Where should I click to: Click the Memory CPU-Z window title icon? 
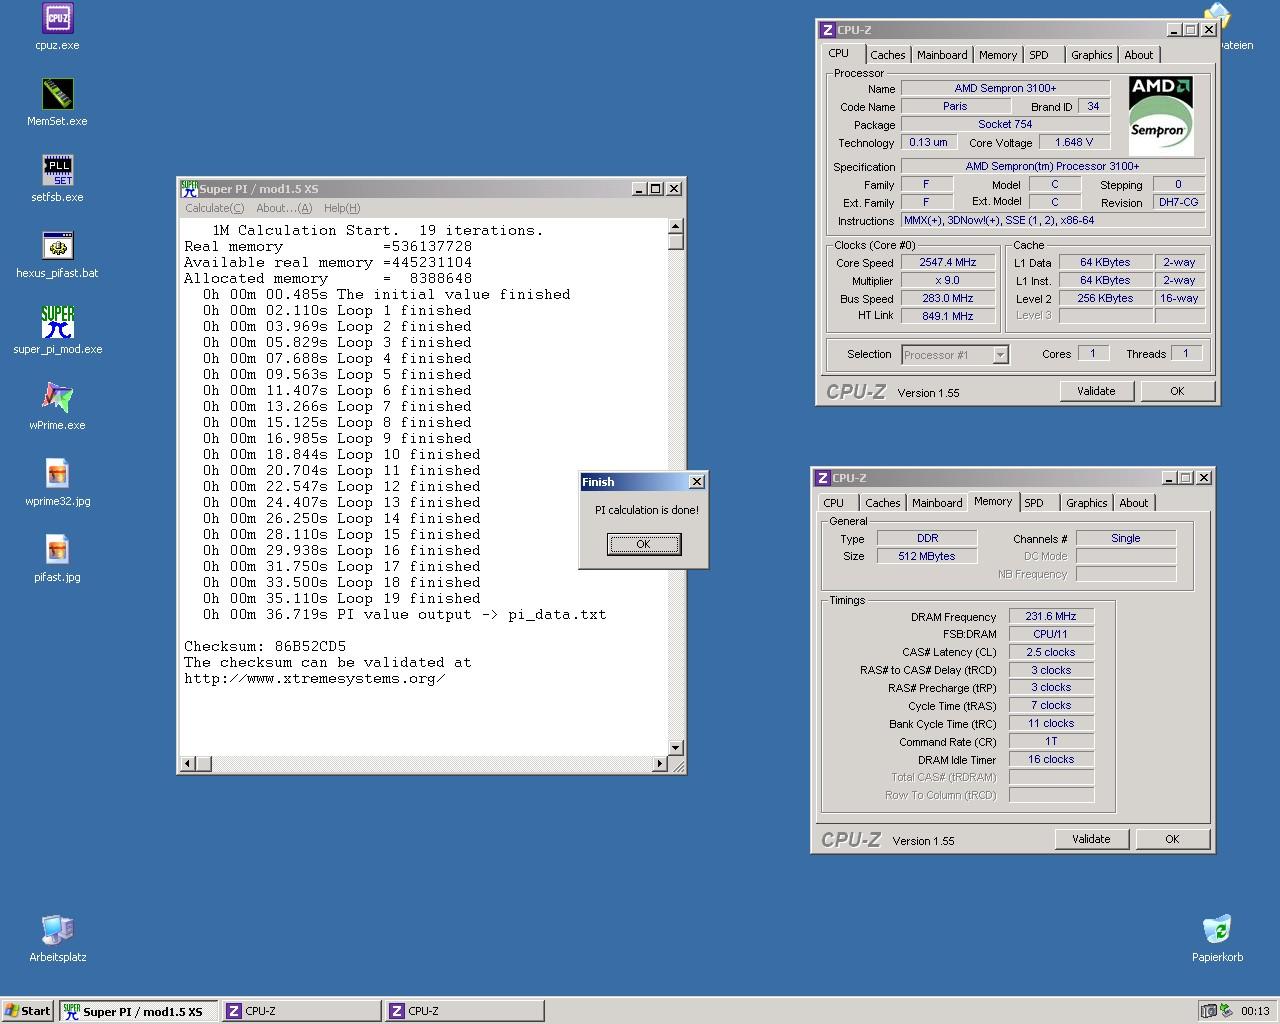[x=821, y=478]
